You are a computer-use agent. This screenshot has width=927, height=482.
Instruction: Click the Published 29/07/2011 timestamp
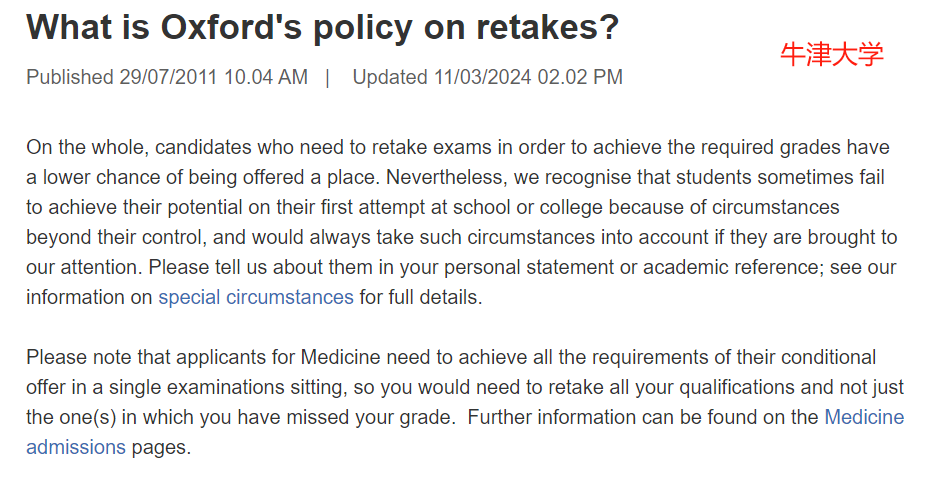167,77
